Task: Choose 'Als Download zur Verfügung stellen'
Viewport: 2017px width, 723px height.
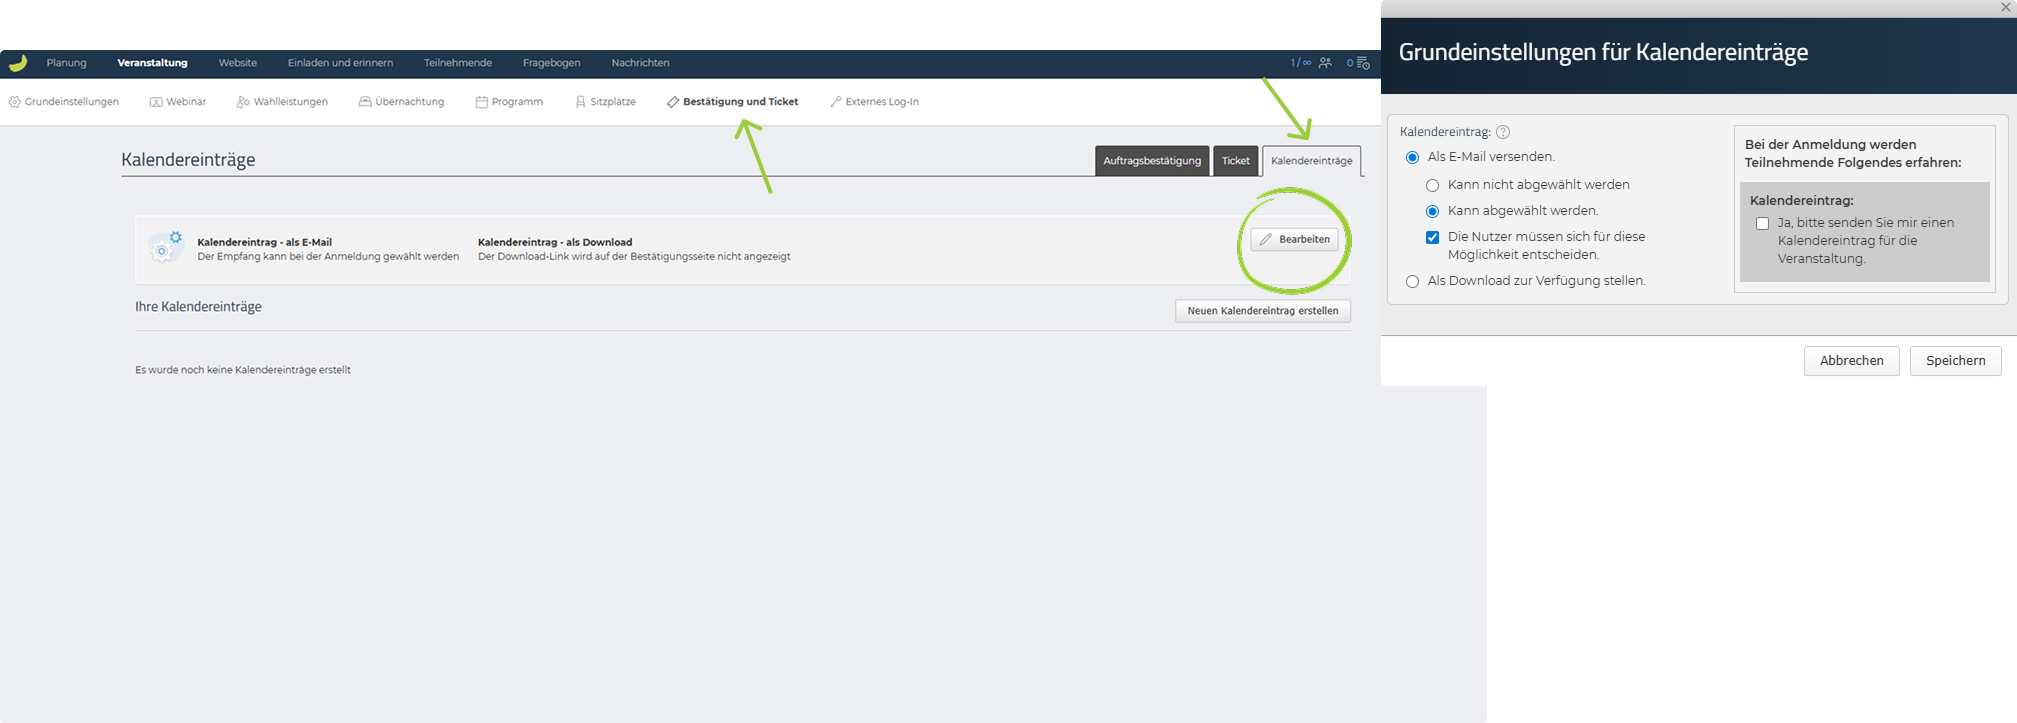Action: [1412, 282]
